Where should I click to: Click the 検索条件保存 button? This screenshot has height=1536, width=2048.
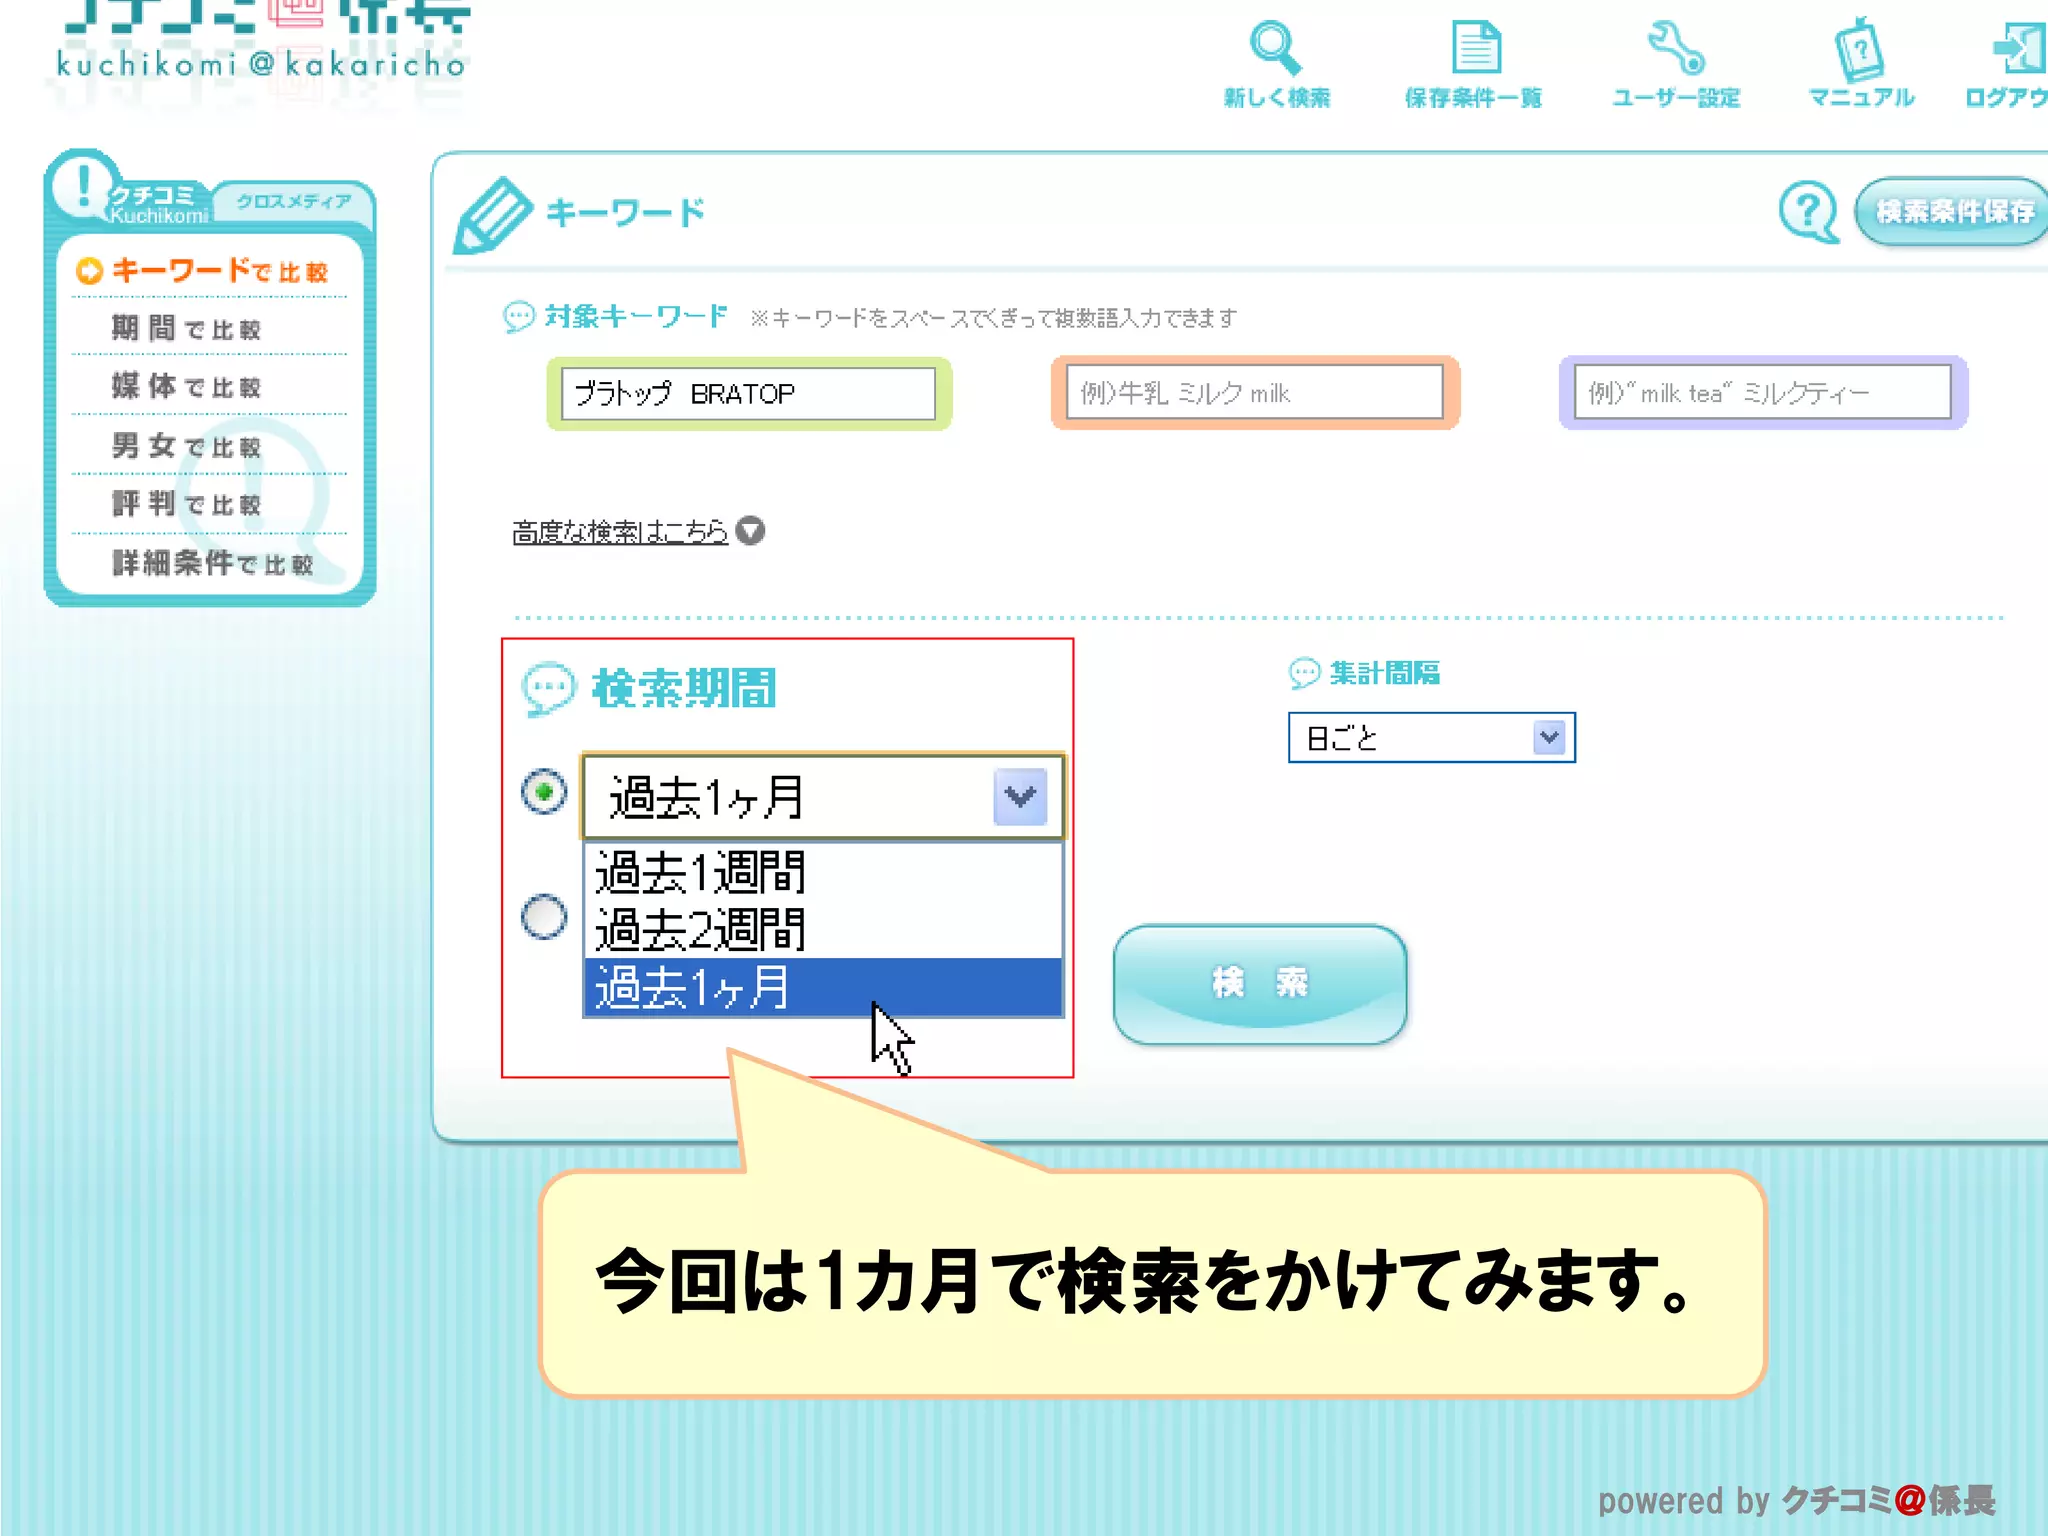point(1952,211)
